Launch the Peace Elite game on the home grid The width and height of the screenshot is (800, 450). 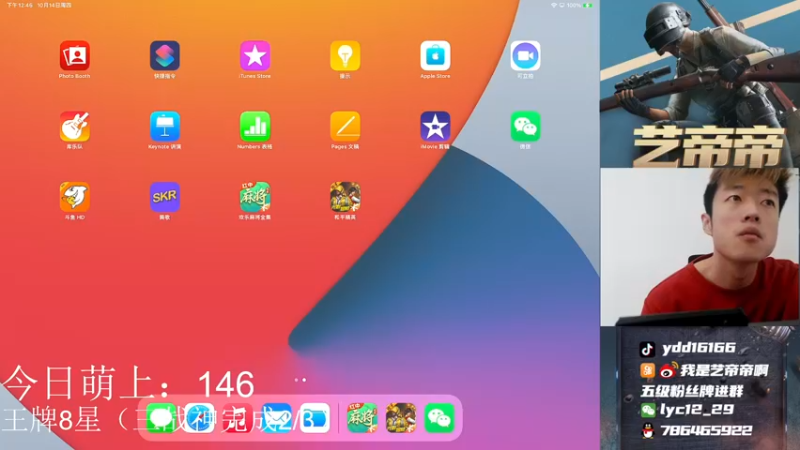[345, 196]
